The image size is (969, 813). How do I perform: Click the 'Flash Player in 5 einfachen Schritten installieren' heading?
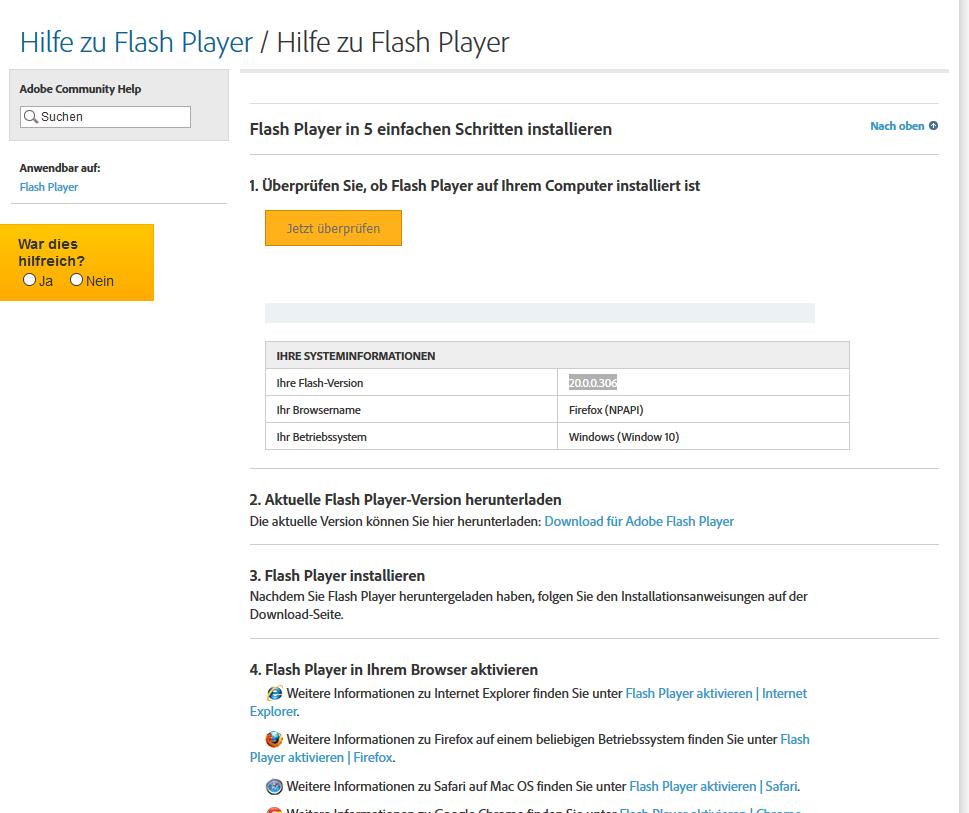pyautogui.click(x=430, y=129)
